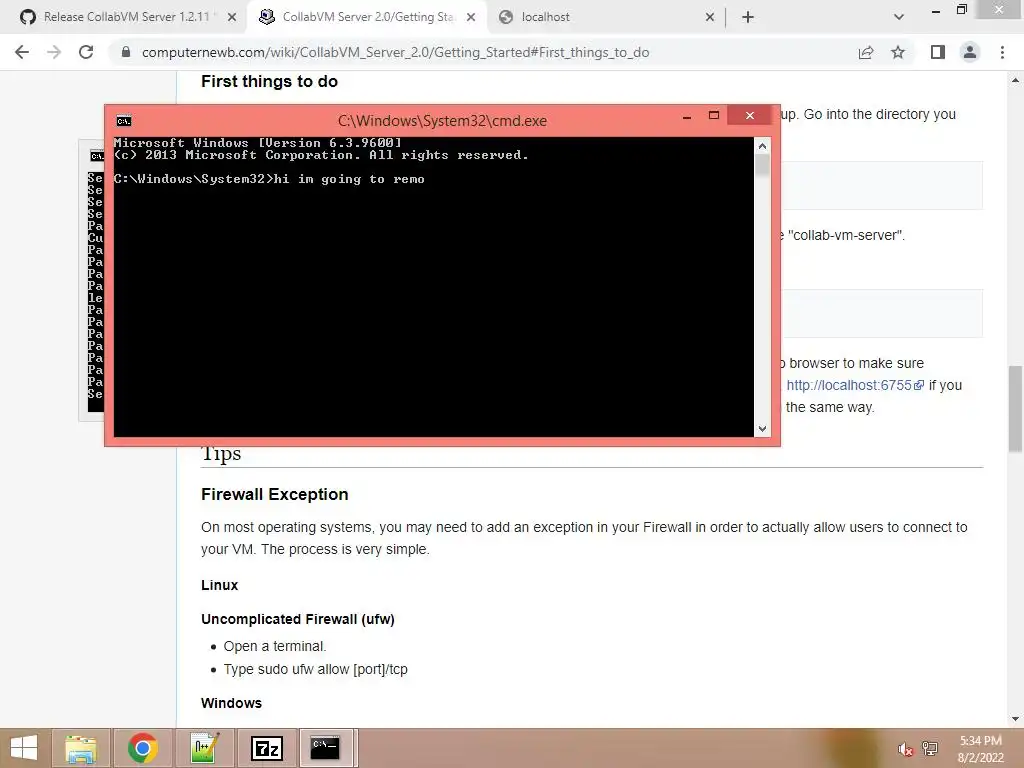
Task: Expand the tab search chevron
Action: click(x=899, y=17)
